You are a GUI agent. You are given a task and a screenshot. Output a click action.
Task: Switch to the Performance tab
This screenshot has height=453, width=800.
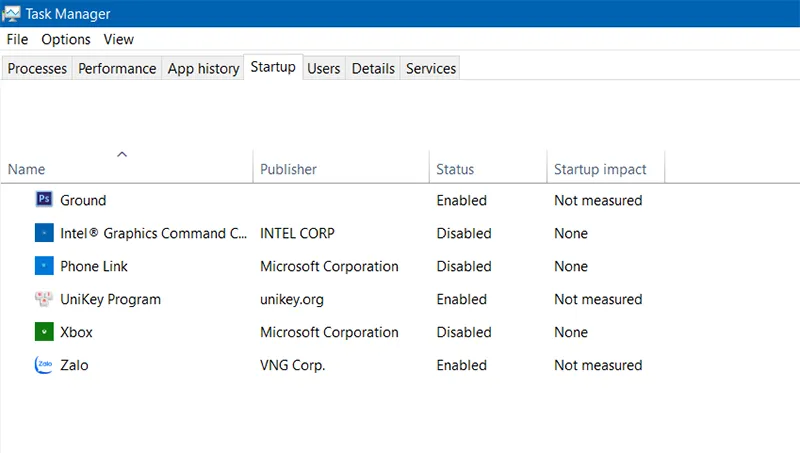pos(117,68)
